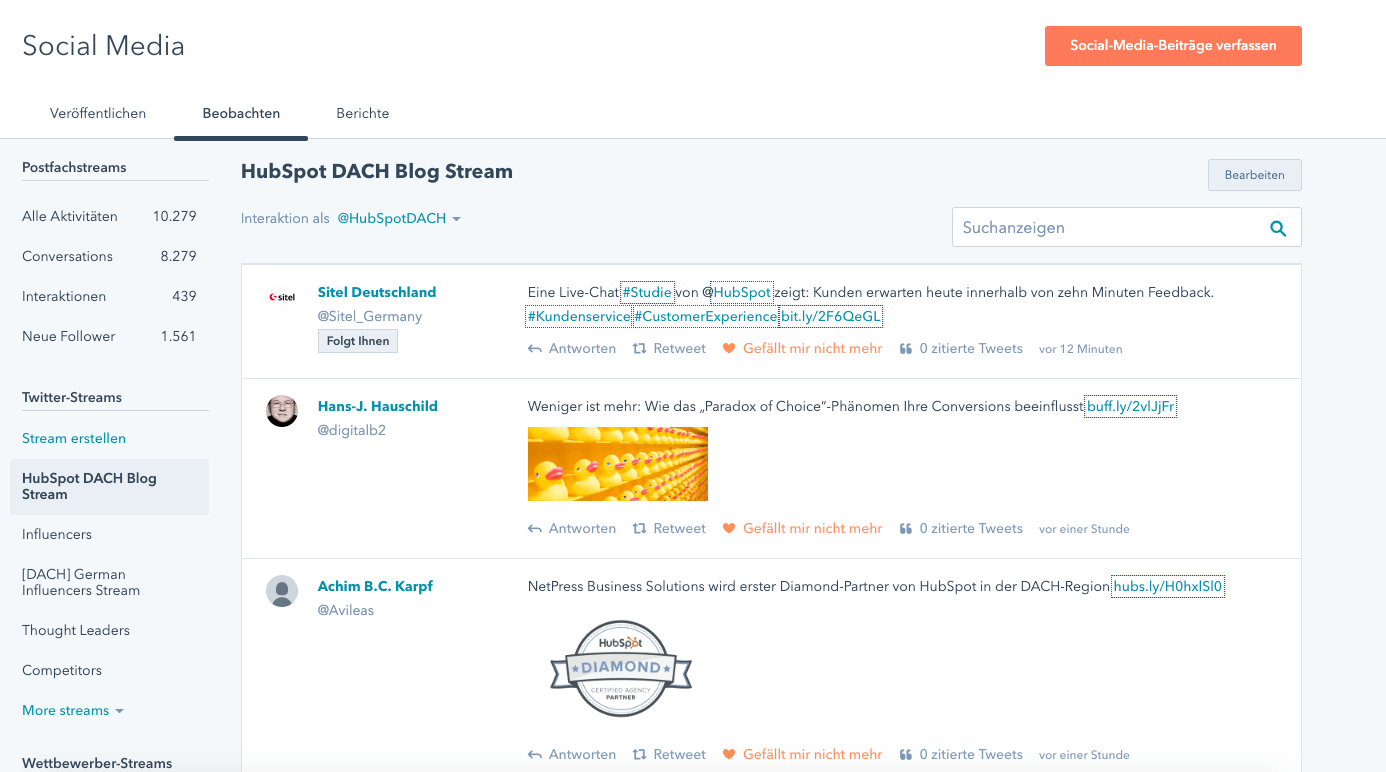Click retweet icon on Sitel Deutschland tweet
Viewport: 1386px width, 772px height.
point(640,349)
